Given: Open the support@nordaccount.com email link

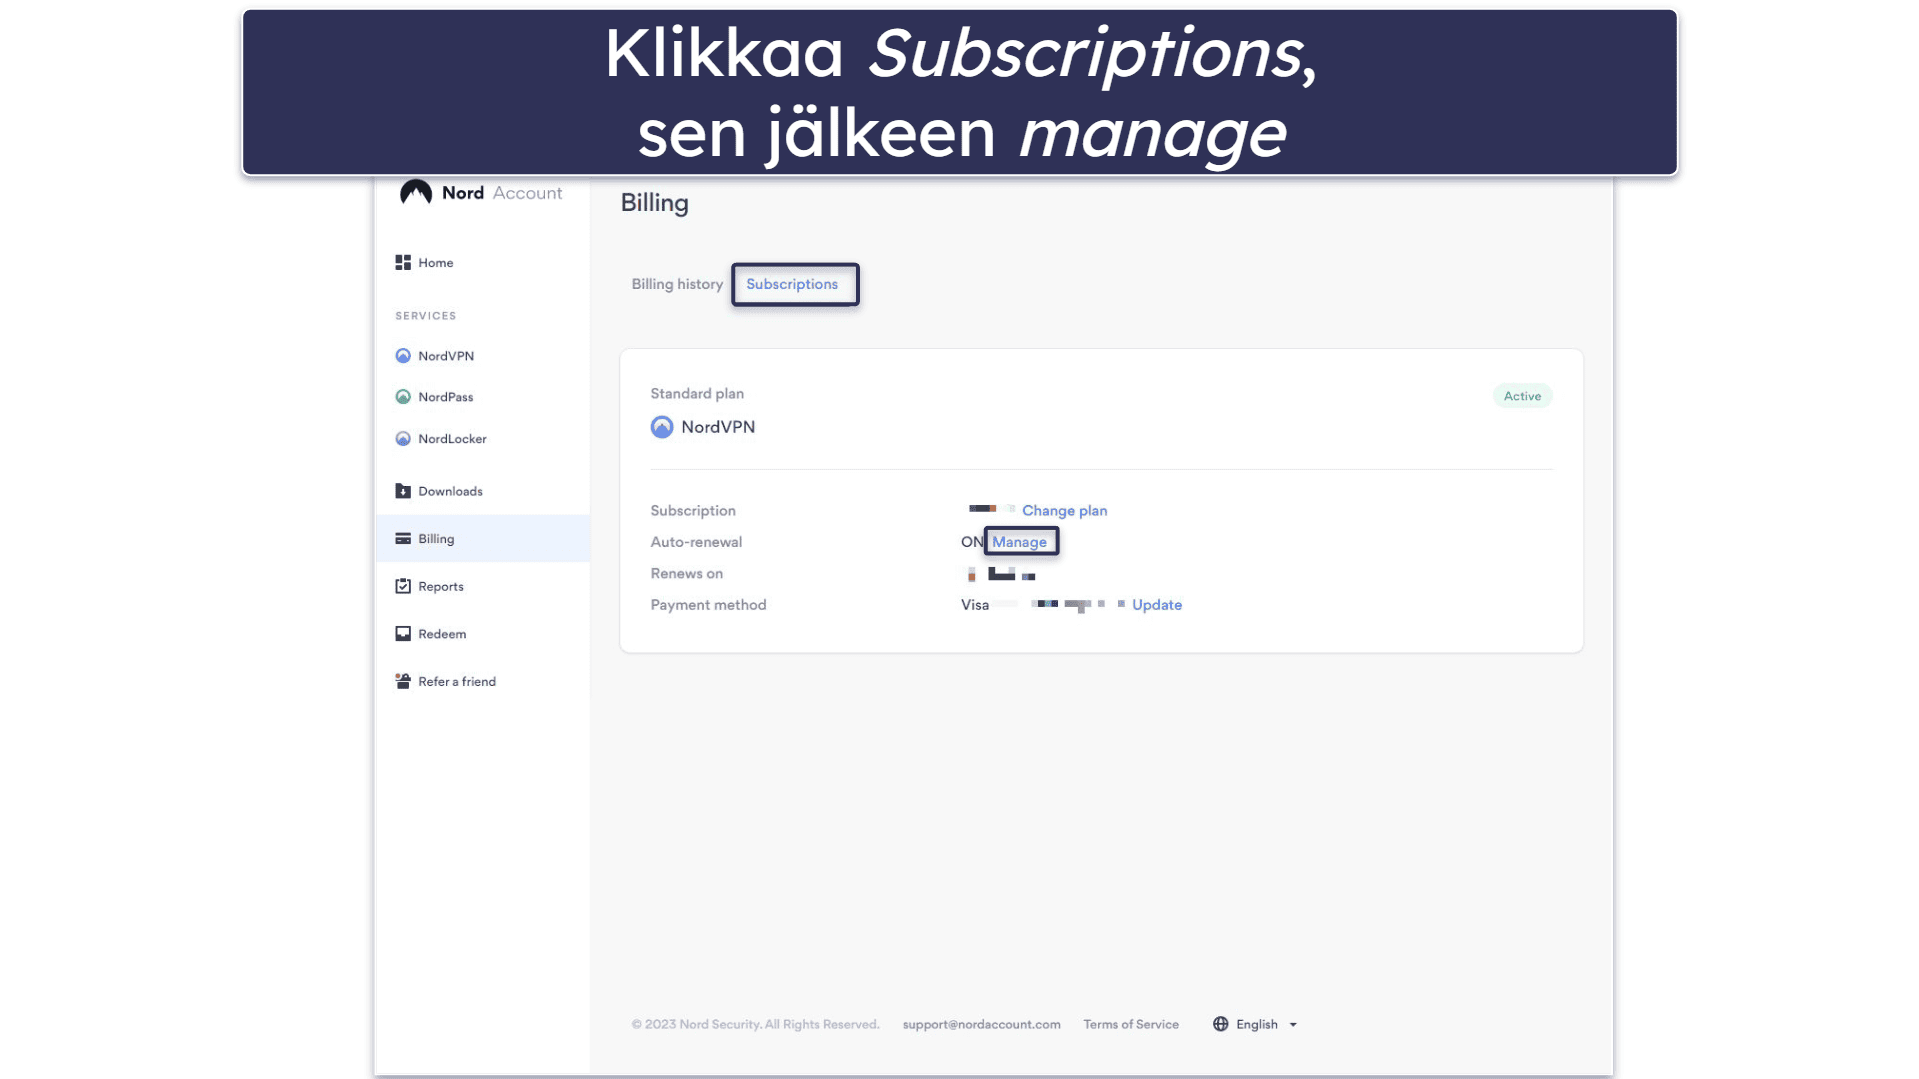Looking at the screenshot, I should point(981,1024).
